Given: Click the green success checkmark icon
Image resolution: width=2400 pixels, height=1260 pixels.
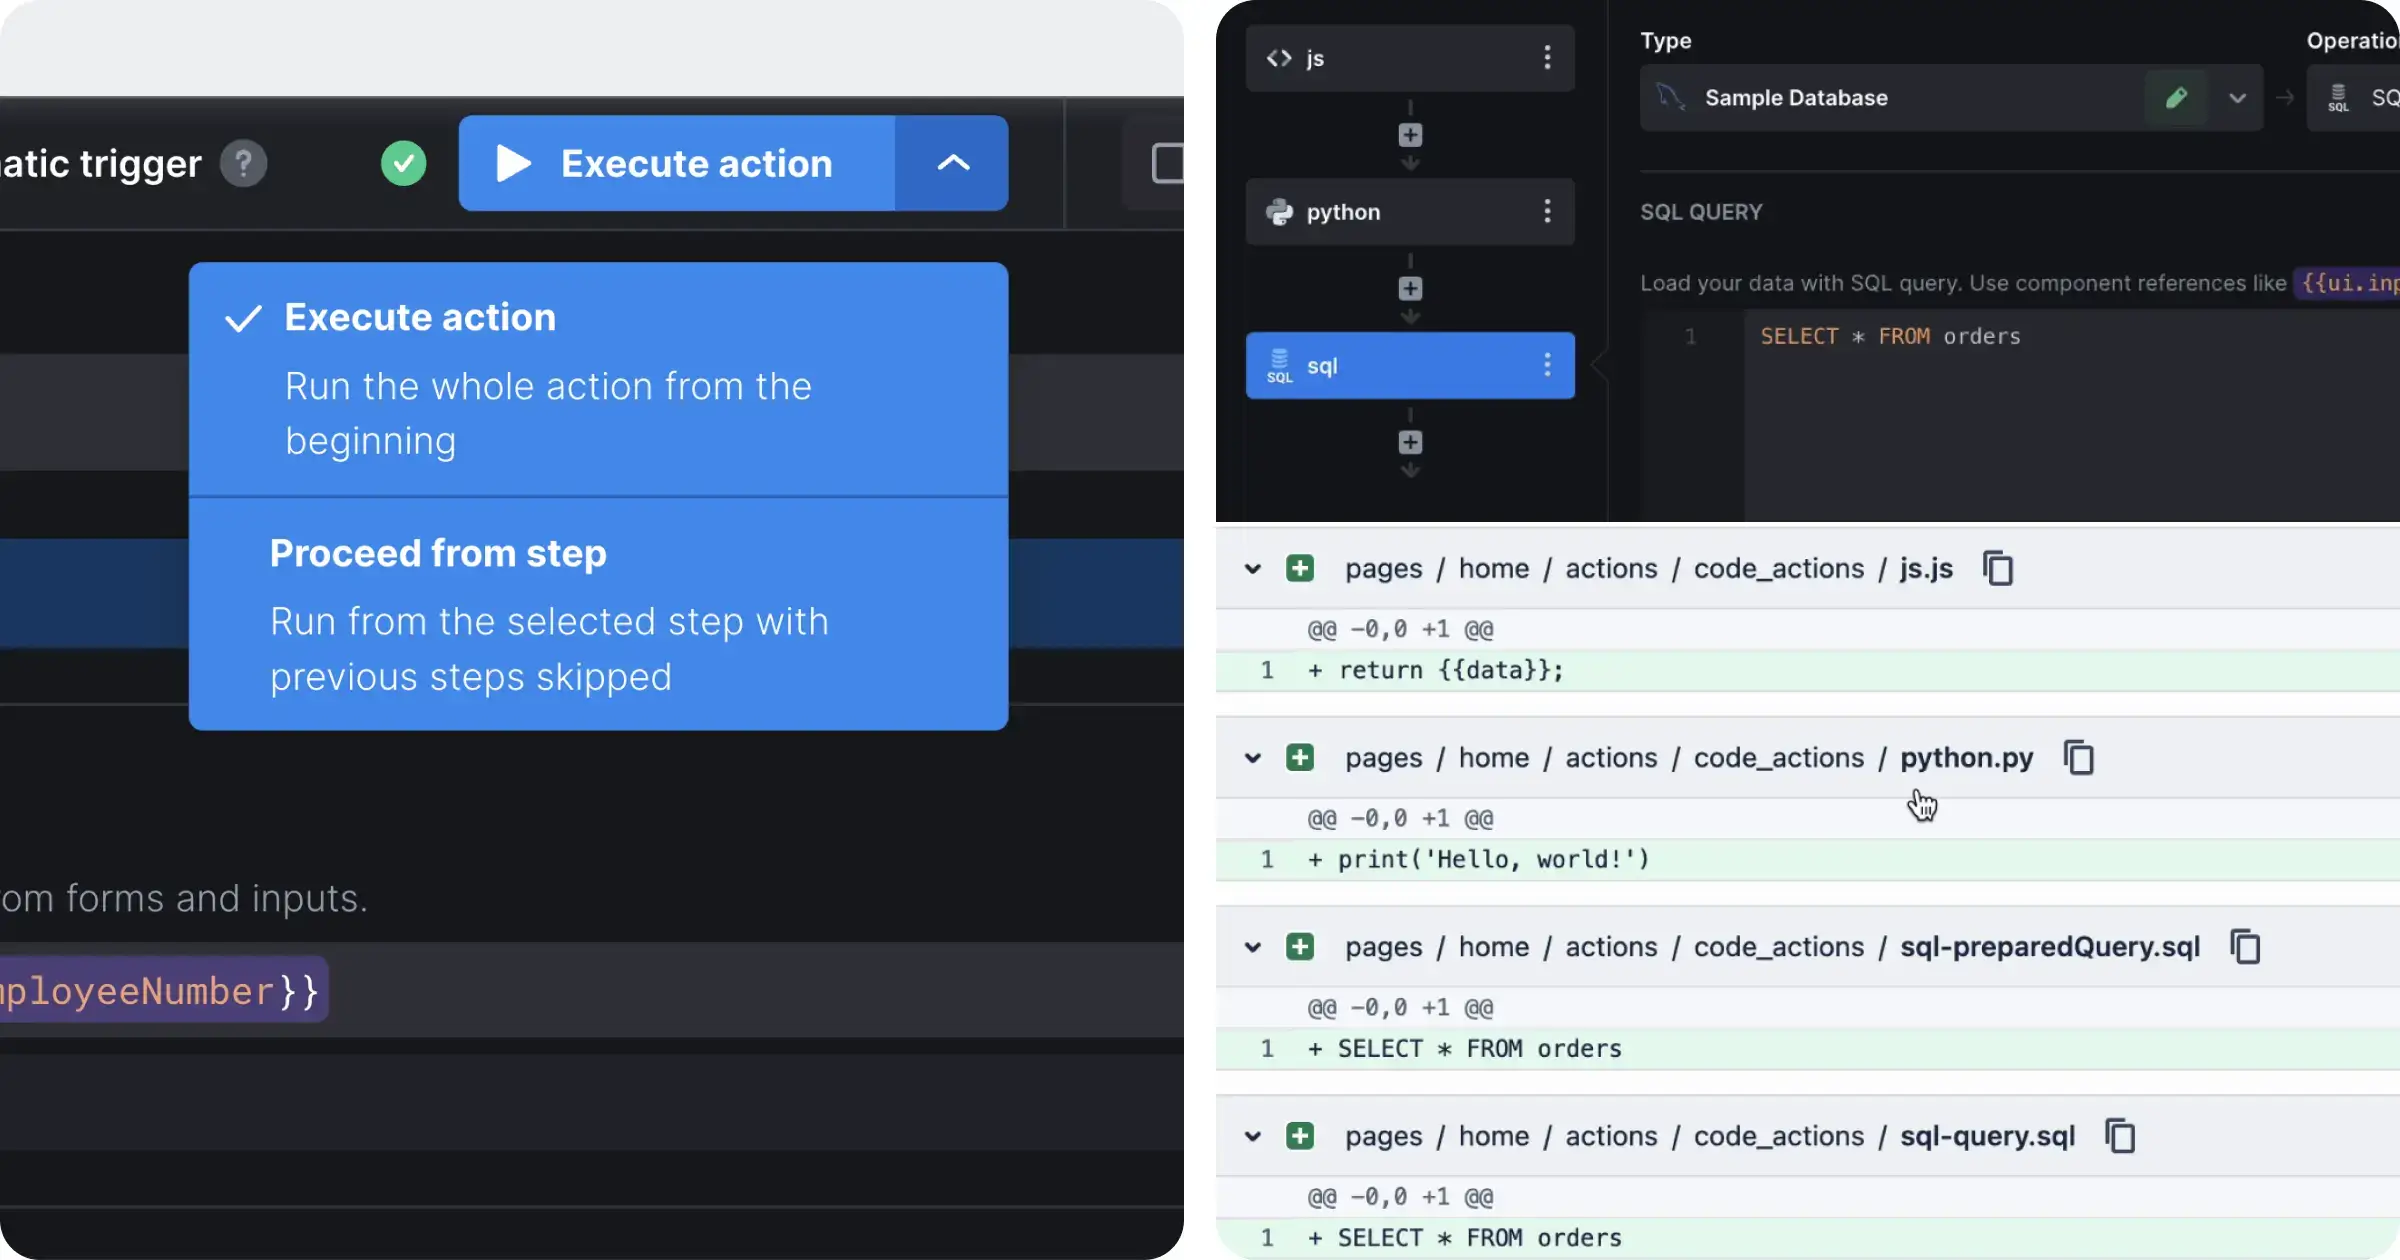Looking at the screenshot, I should [x=403, y=163].
